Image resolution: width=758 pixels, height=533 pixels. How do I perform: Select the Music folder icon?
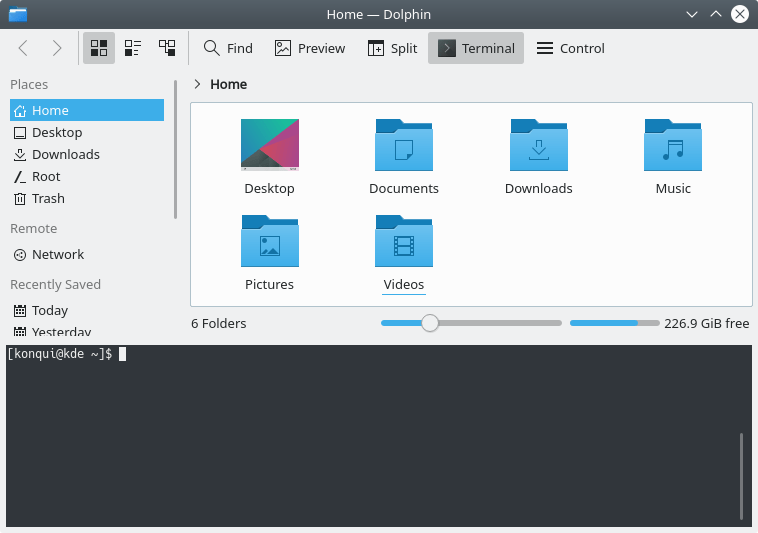[673, 145]
